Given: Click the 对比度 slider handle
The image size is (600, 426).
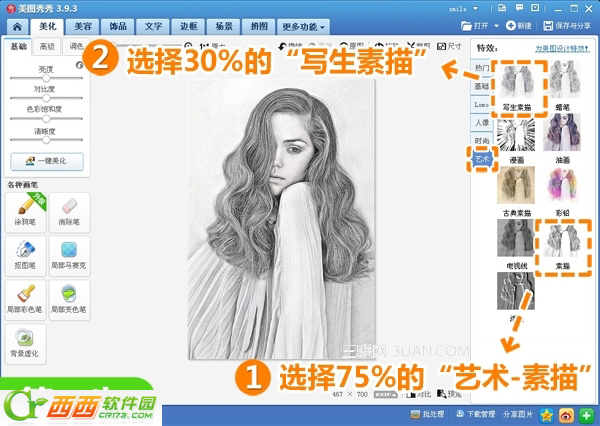Looking at the screenshot, I should tap(46, 98).
